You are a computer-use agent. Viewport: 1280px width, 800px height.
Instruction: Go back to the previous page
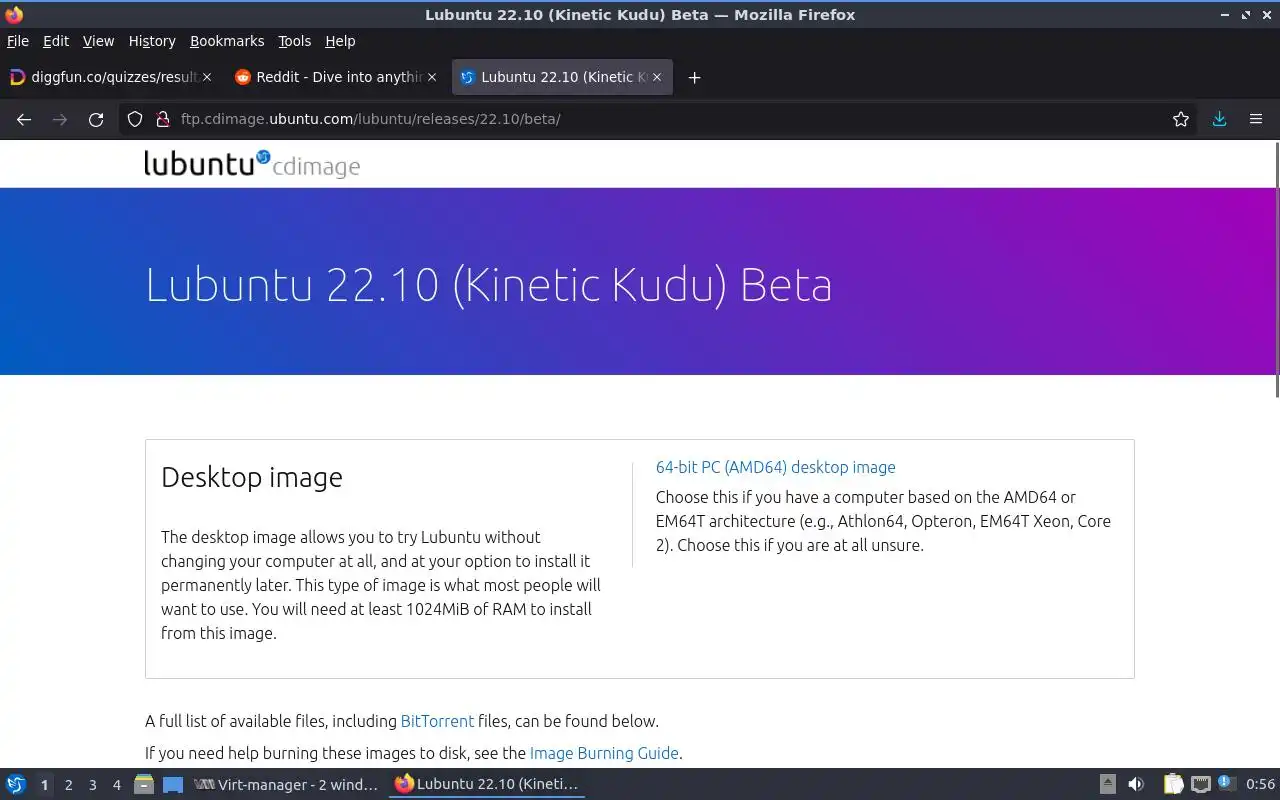(x=24, y=119)
